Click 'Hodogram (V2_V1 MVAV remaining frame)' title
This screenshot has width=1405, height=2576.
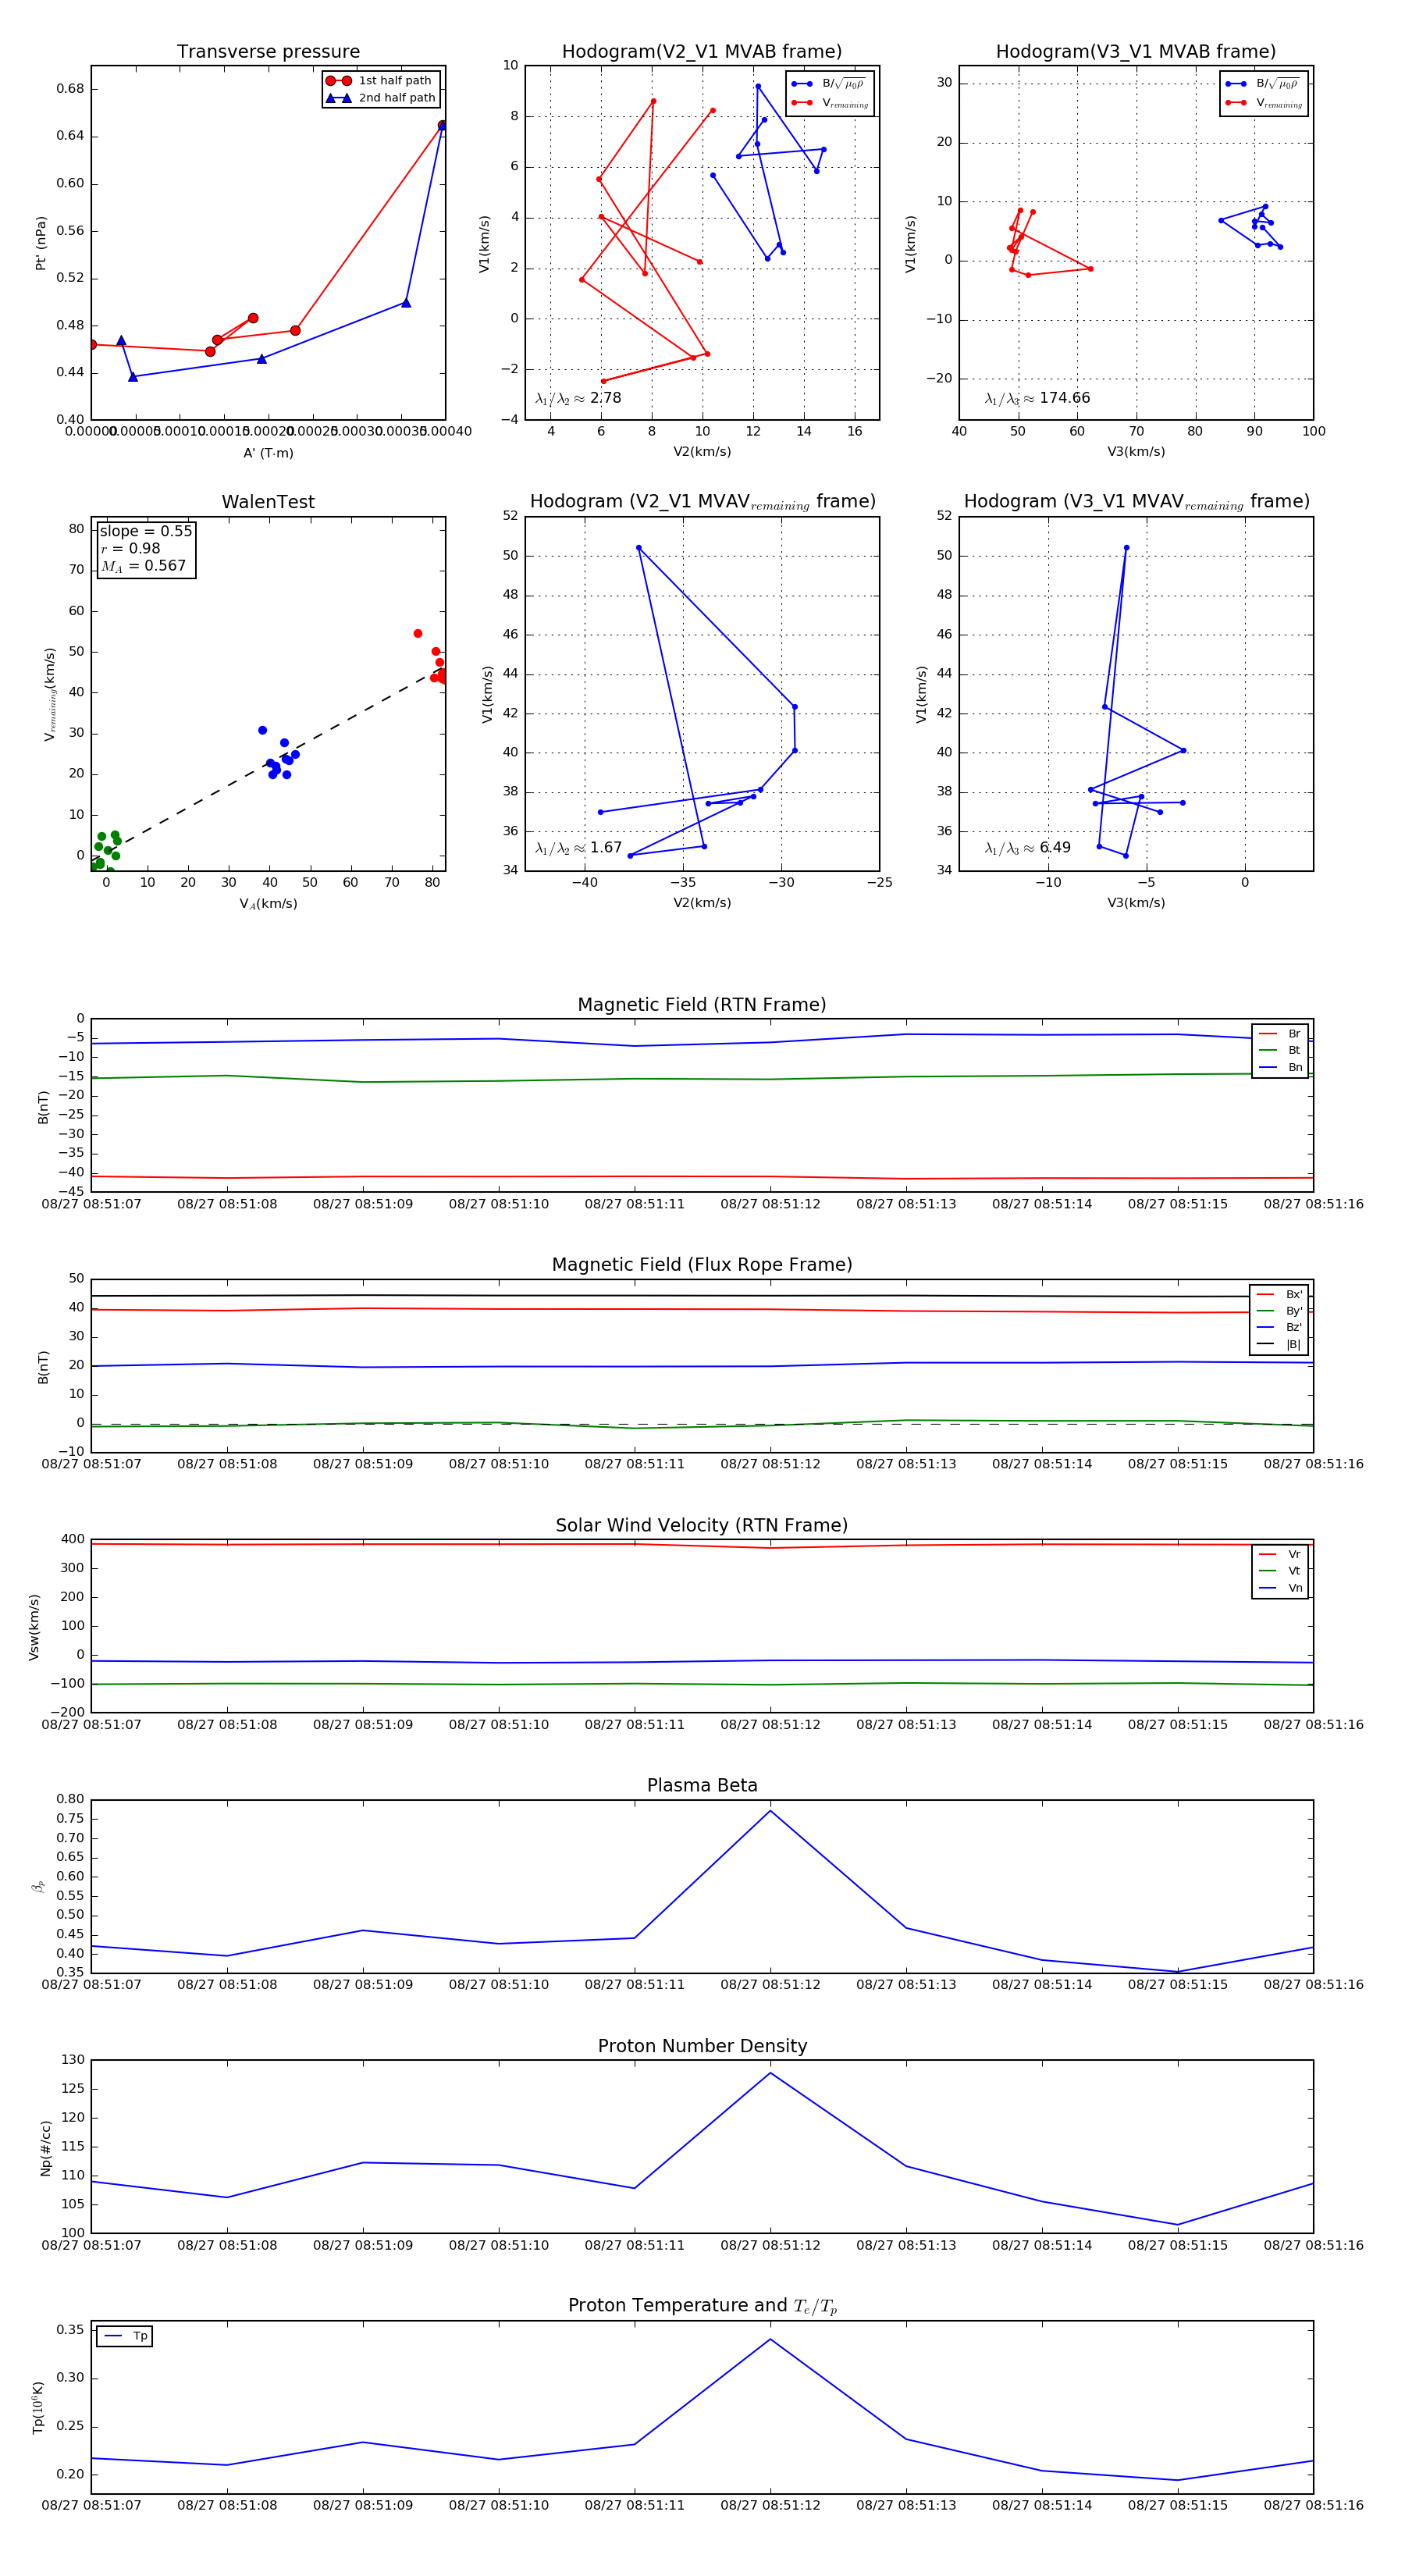(702, 502)
